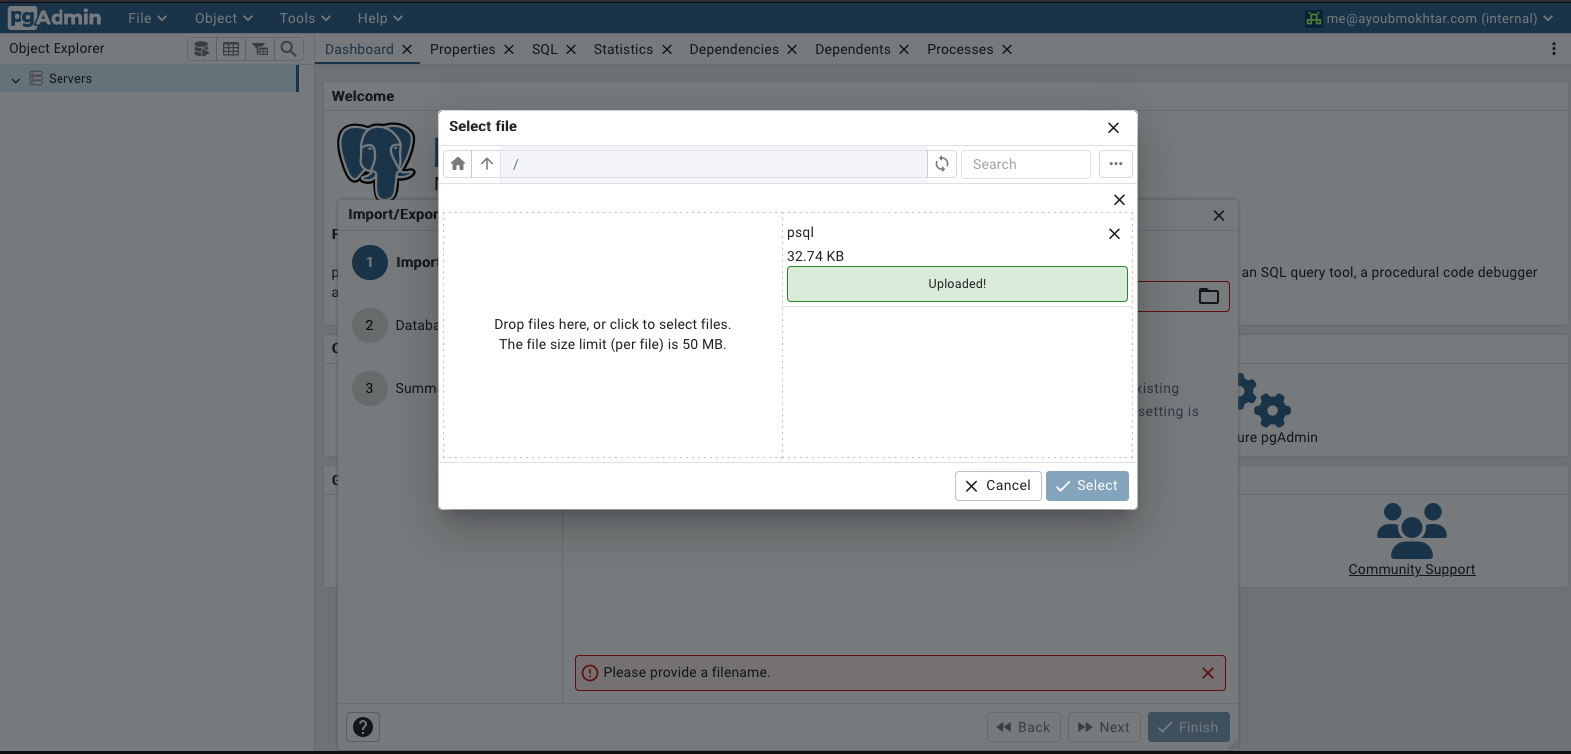Viewport: 1571px width, 754px height.
Task: Click the Search Objects magnifier icon
Action: (x=289, y=49)
